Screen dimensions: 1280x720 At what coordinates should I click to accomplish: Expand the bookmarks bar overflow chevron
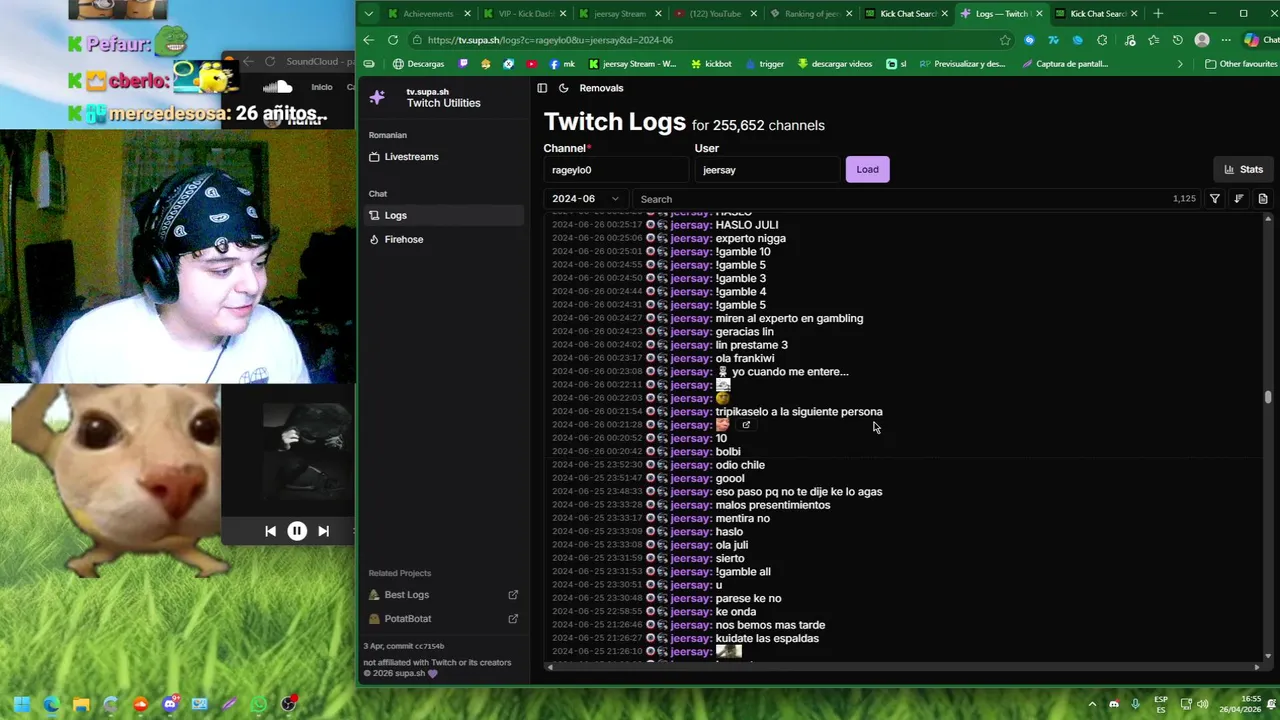coord(1180,64)
